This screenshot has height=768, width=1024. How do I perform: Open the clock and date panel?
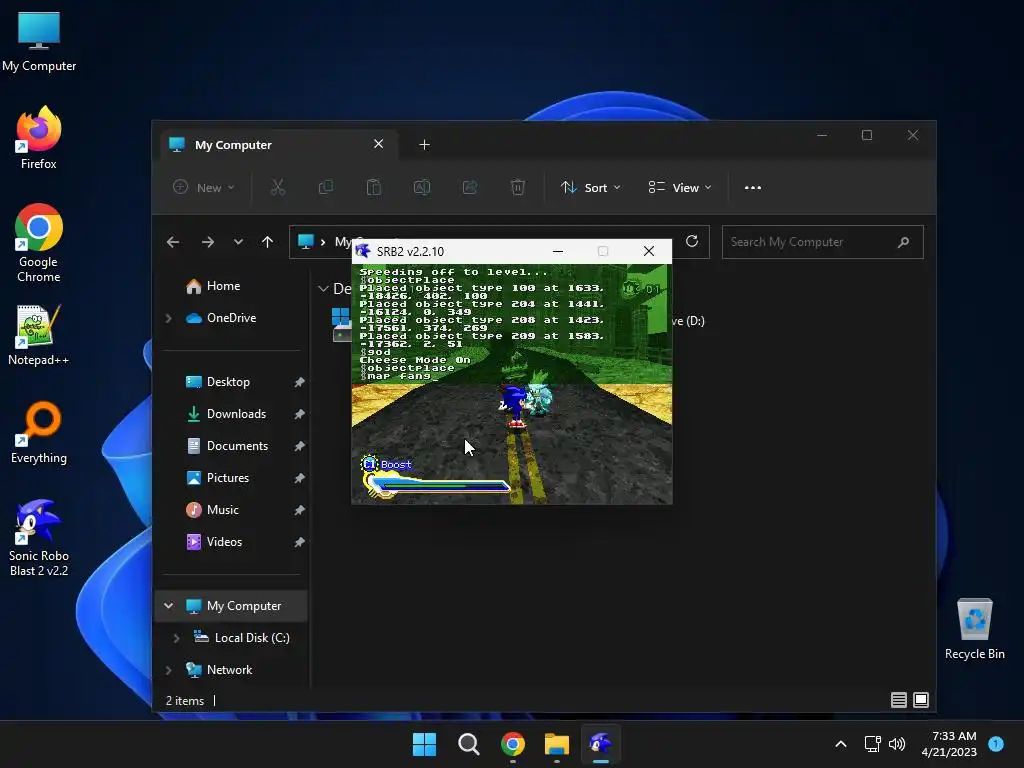[949, 744]
